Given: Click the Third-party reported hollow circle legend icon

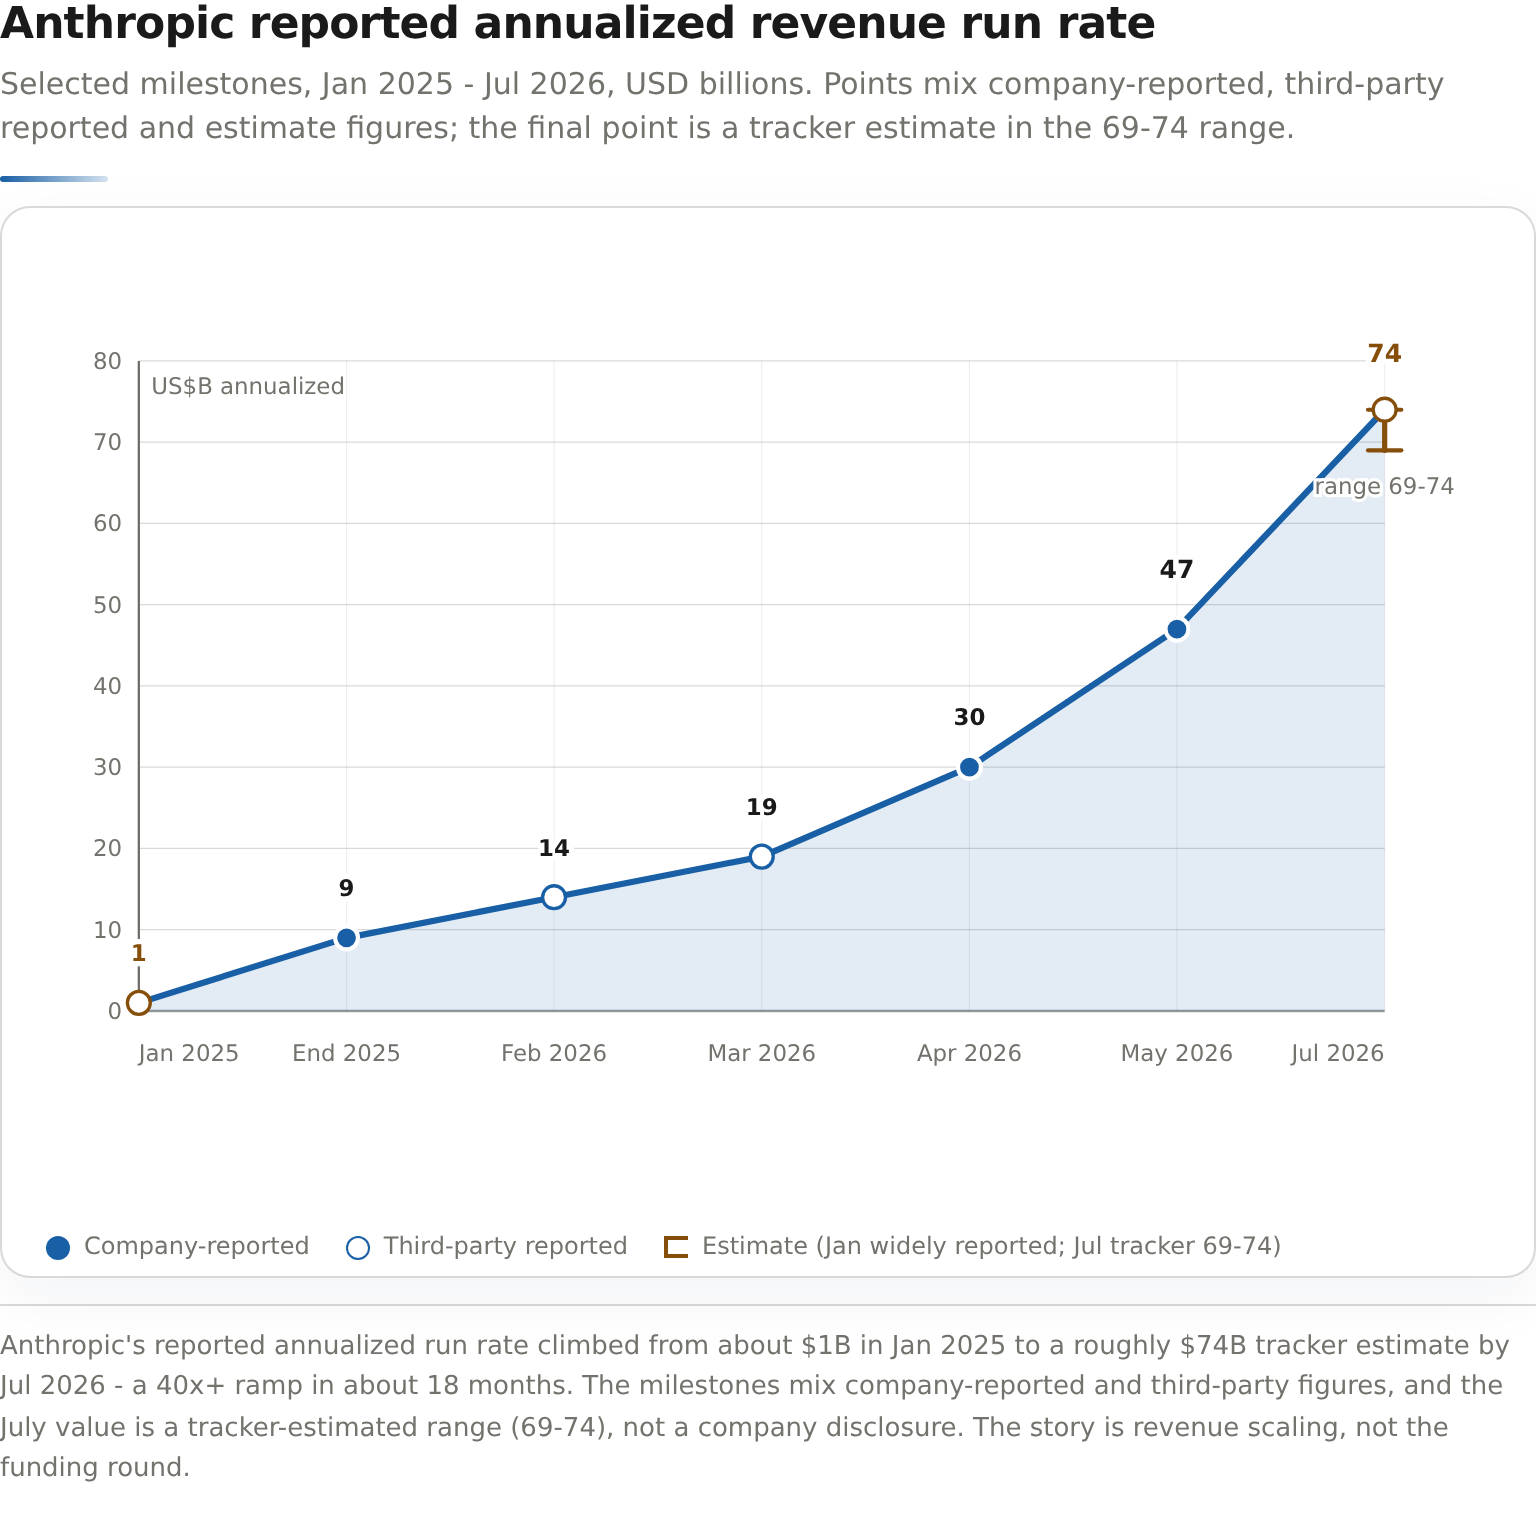Looking at the screenshot, I should click(x=357, y=1248).
